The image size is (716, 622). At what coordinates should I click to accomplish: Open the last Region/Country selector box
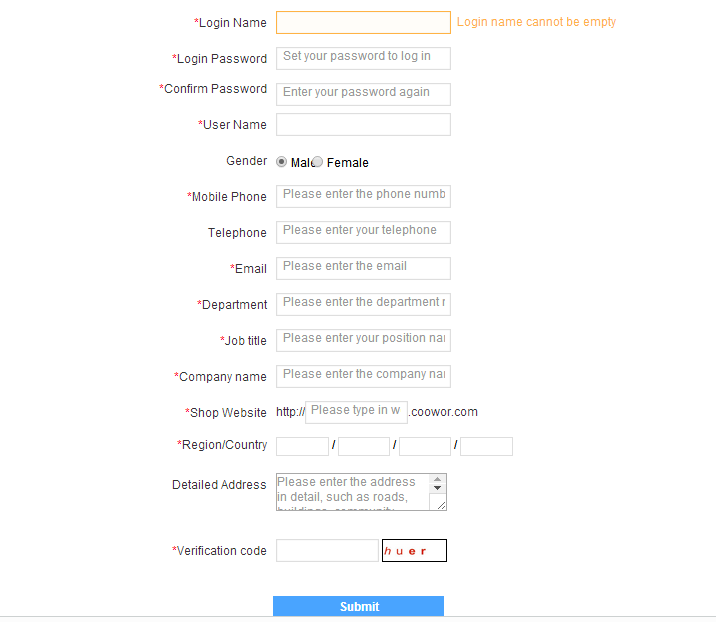pyautogui.click(x=486, y=446)
